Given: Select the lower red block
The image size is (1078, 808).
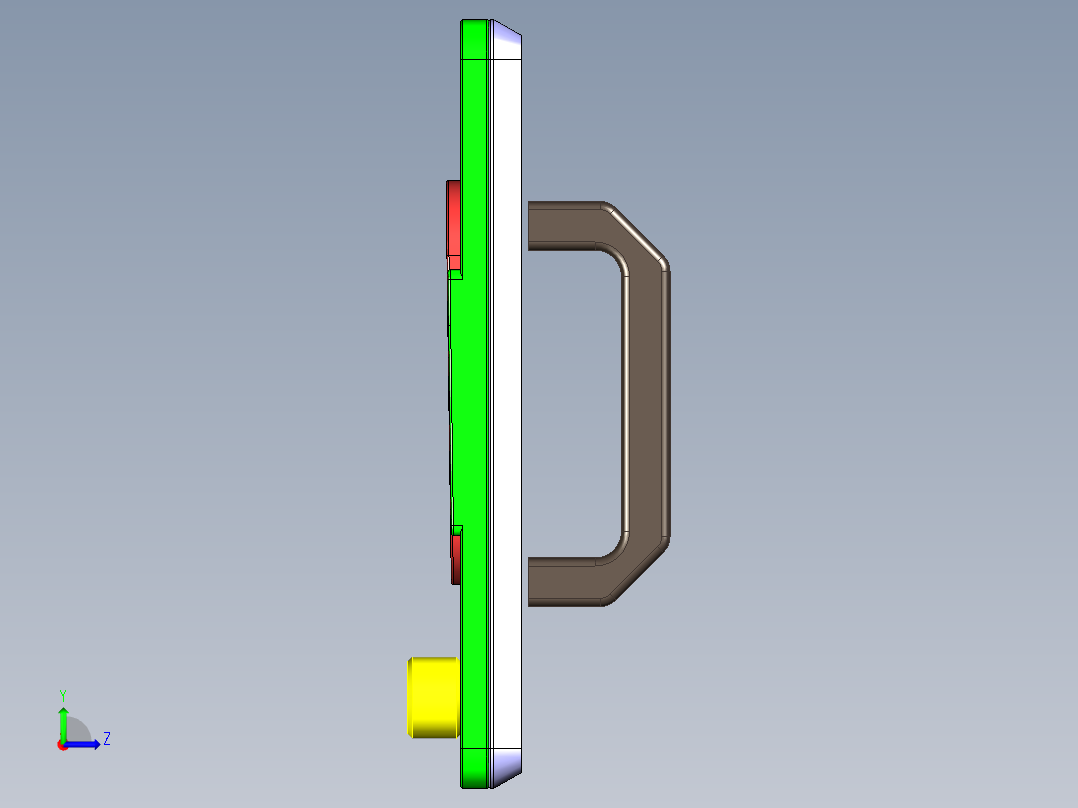Looking at the screenshot, I should (456, 559).
